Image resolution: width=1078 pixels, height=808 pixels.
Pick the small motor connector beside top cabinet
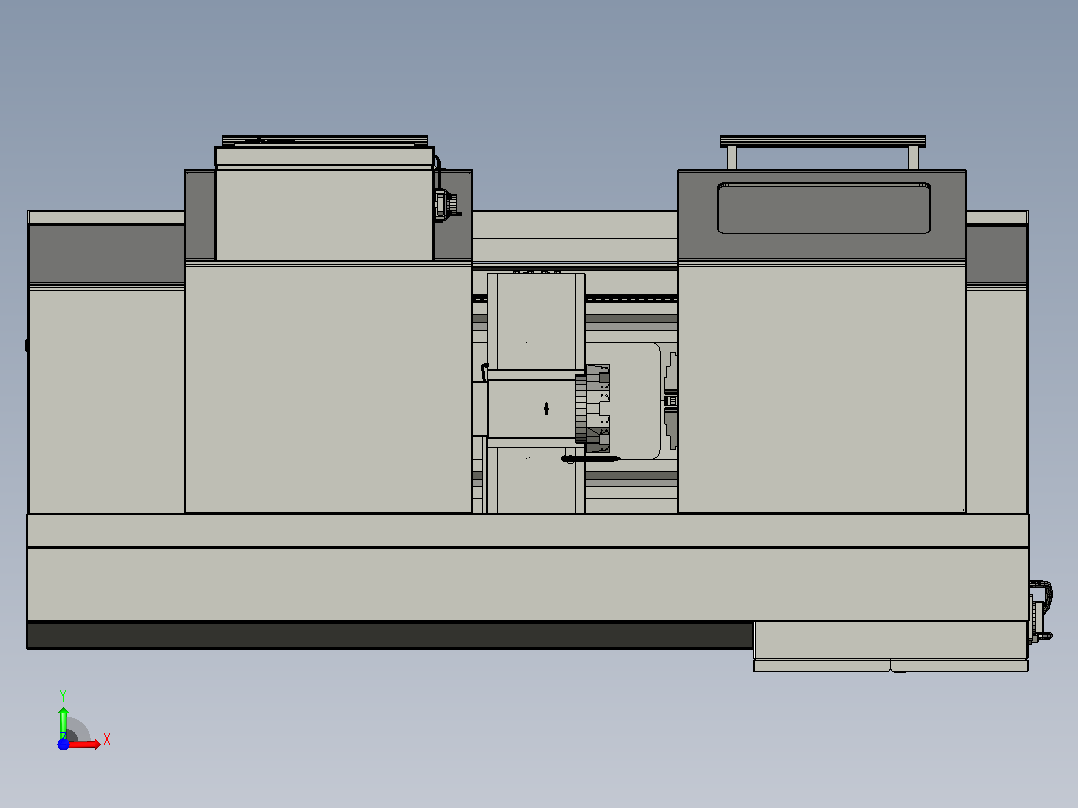pyautogui.click(x=446, y=204)
